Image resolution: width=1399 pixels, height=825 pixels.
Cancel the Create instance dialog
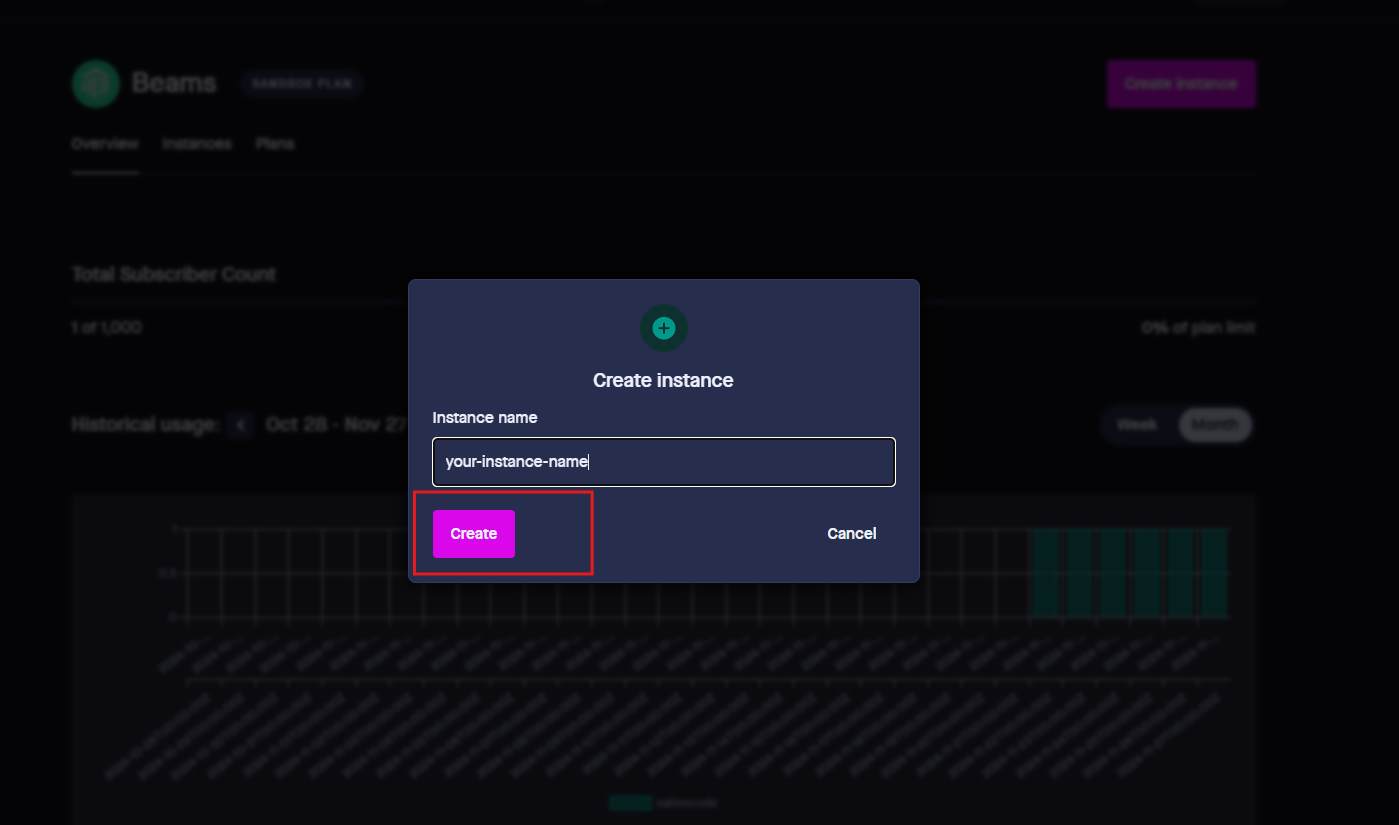pyautogui.click(x=851, y=534)
